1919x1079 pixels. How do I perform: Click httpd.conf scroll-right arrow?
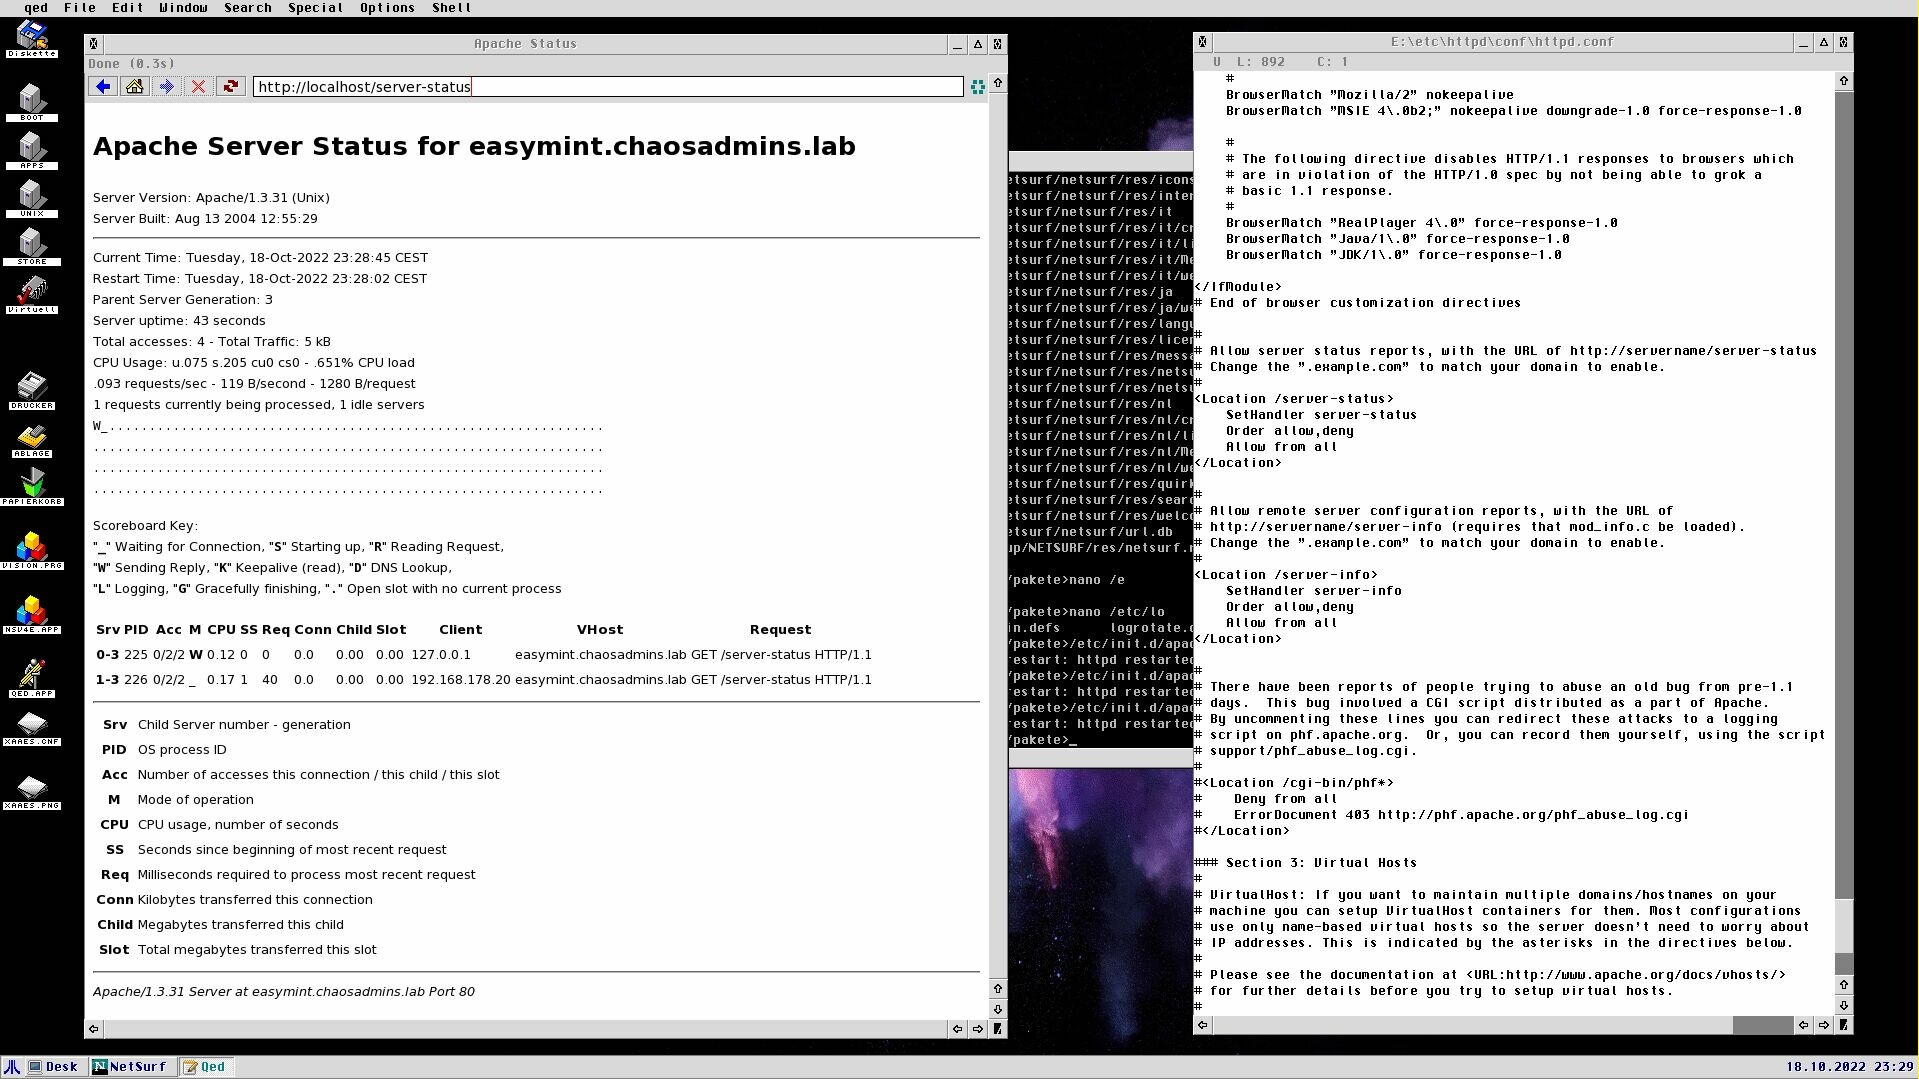[x=1824, y=1025]
